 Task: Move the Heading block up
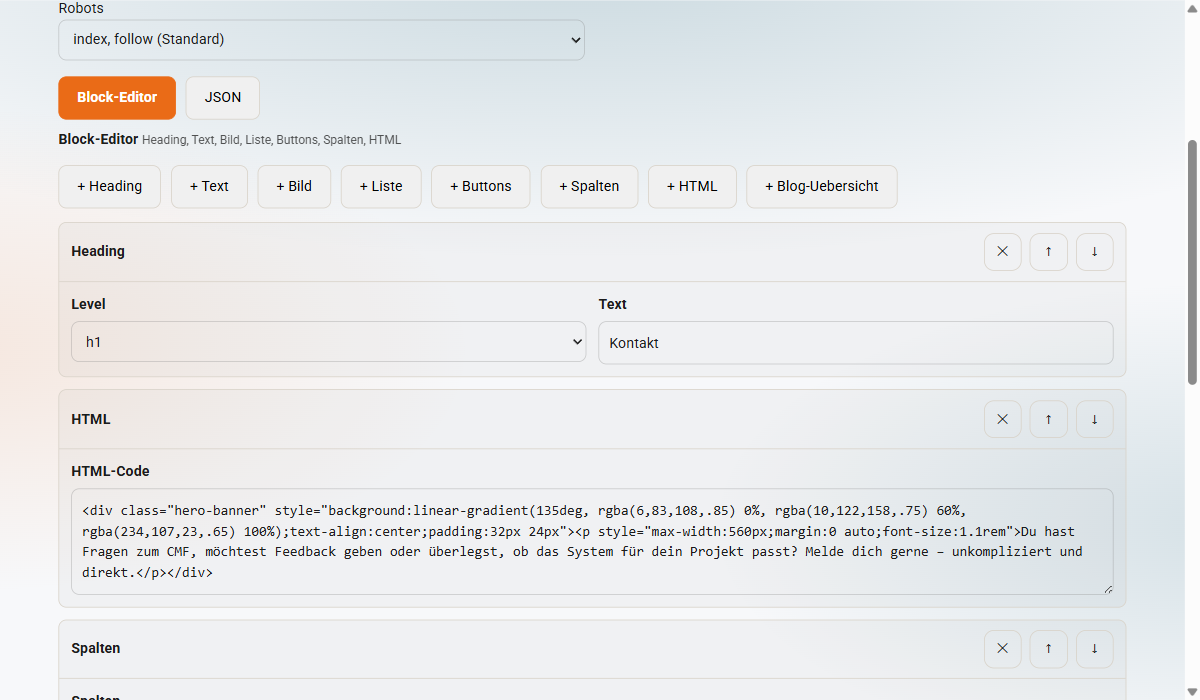coord(1048,251)
